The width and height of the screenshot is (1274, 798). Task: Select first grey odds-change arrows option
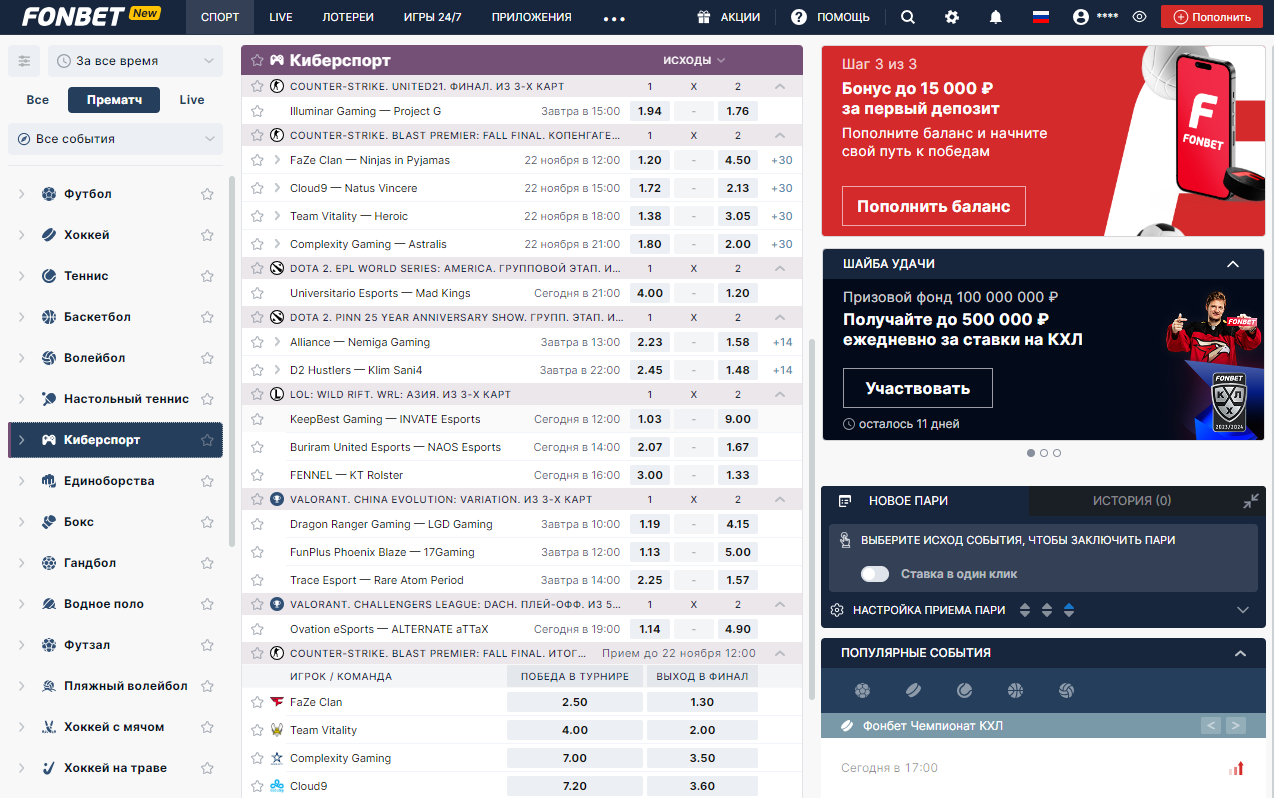coord(1025,610)
